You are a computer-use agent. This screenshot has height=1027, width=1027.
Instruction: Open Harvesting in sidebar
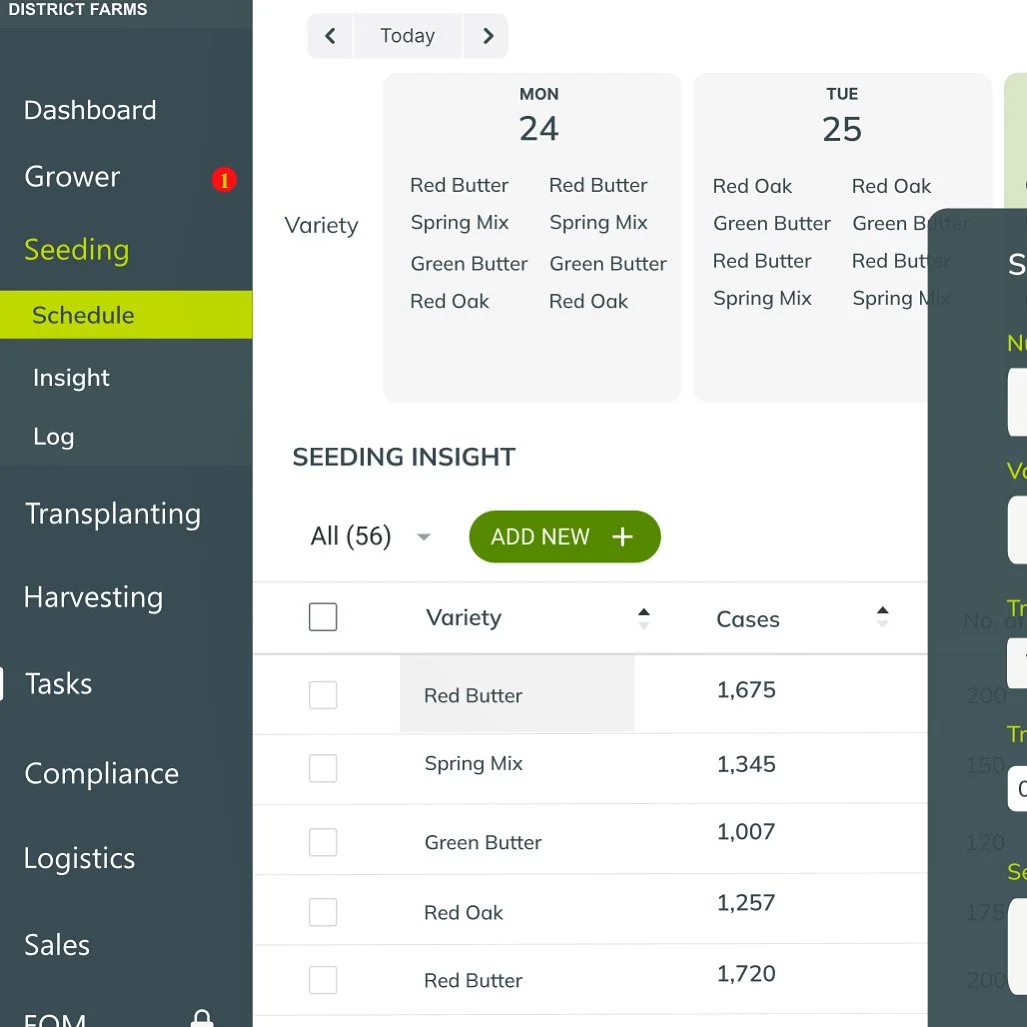(93, 597)
